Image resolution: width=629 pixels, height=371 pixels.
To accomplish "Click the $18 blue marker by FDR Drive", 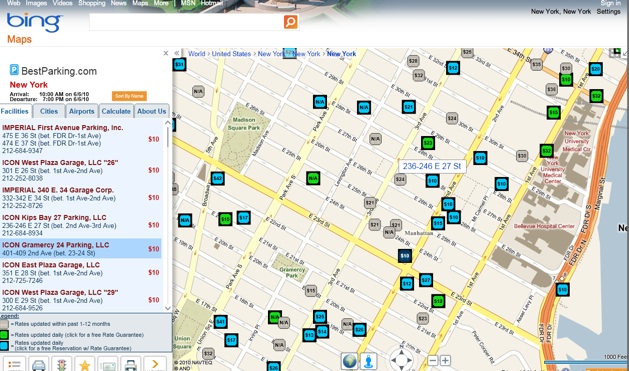I will tap(562, 289).
